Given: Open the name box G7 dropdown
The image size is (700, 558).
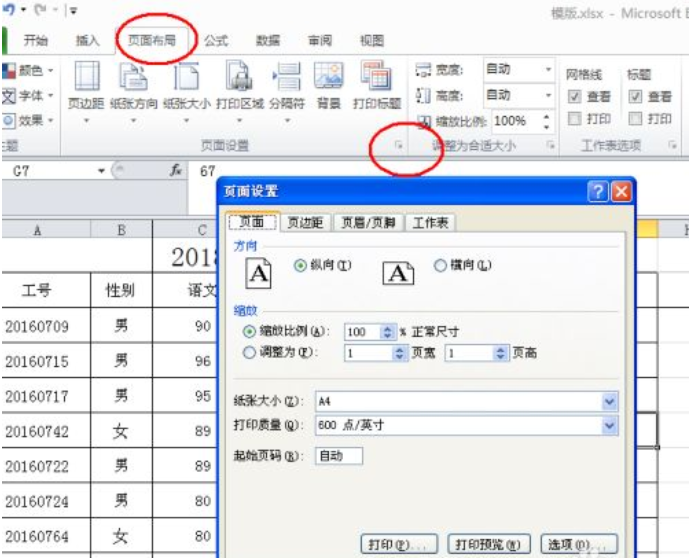Looking at the screenshot, I should pyautogui.click(x=101, y=171).
